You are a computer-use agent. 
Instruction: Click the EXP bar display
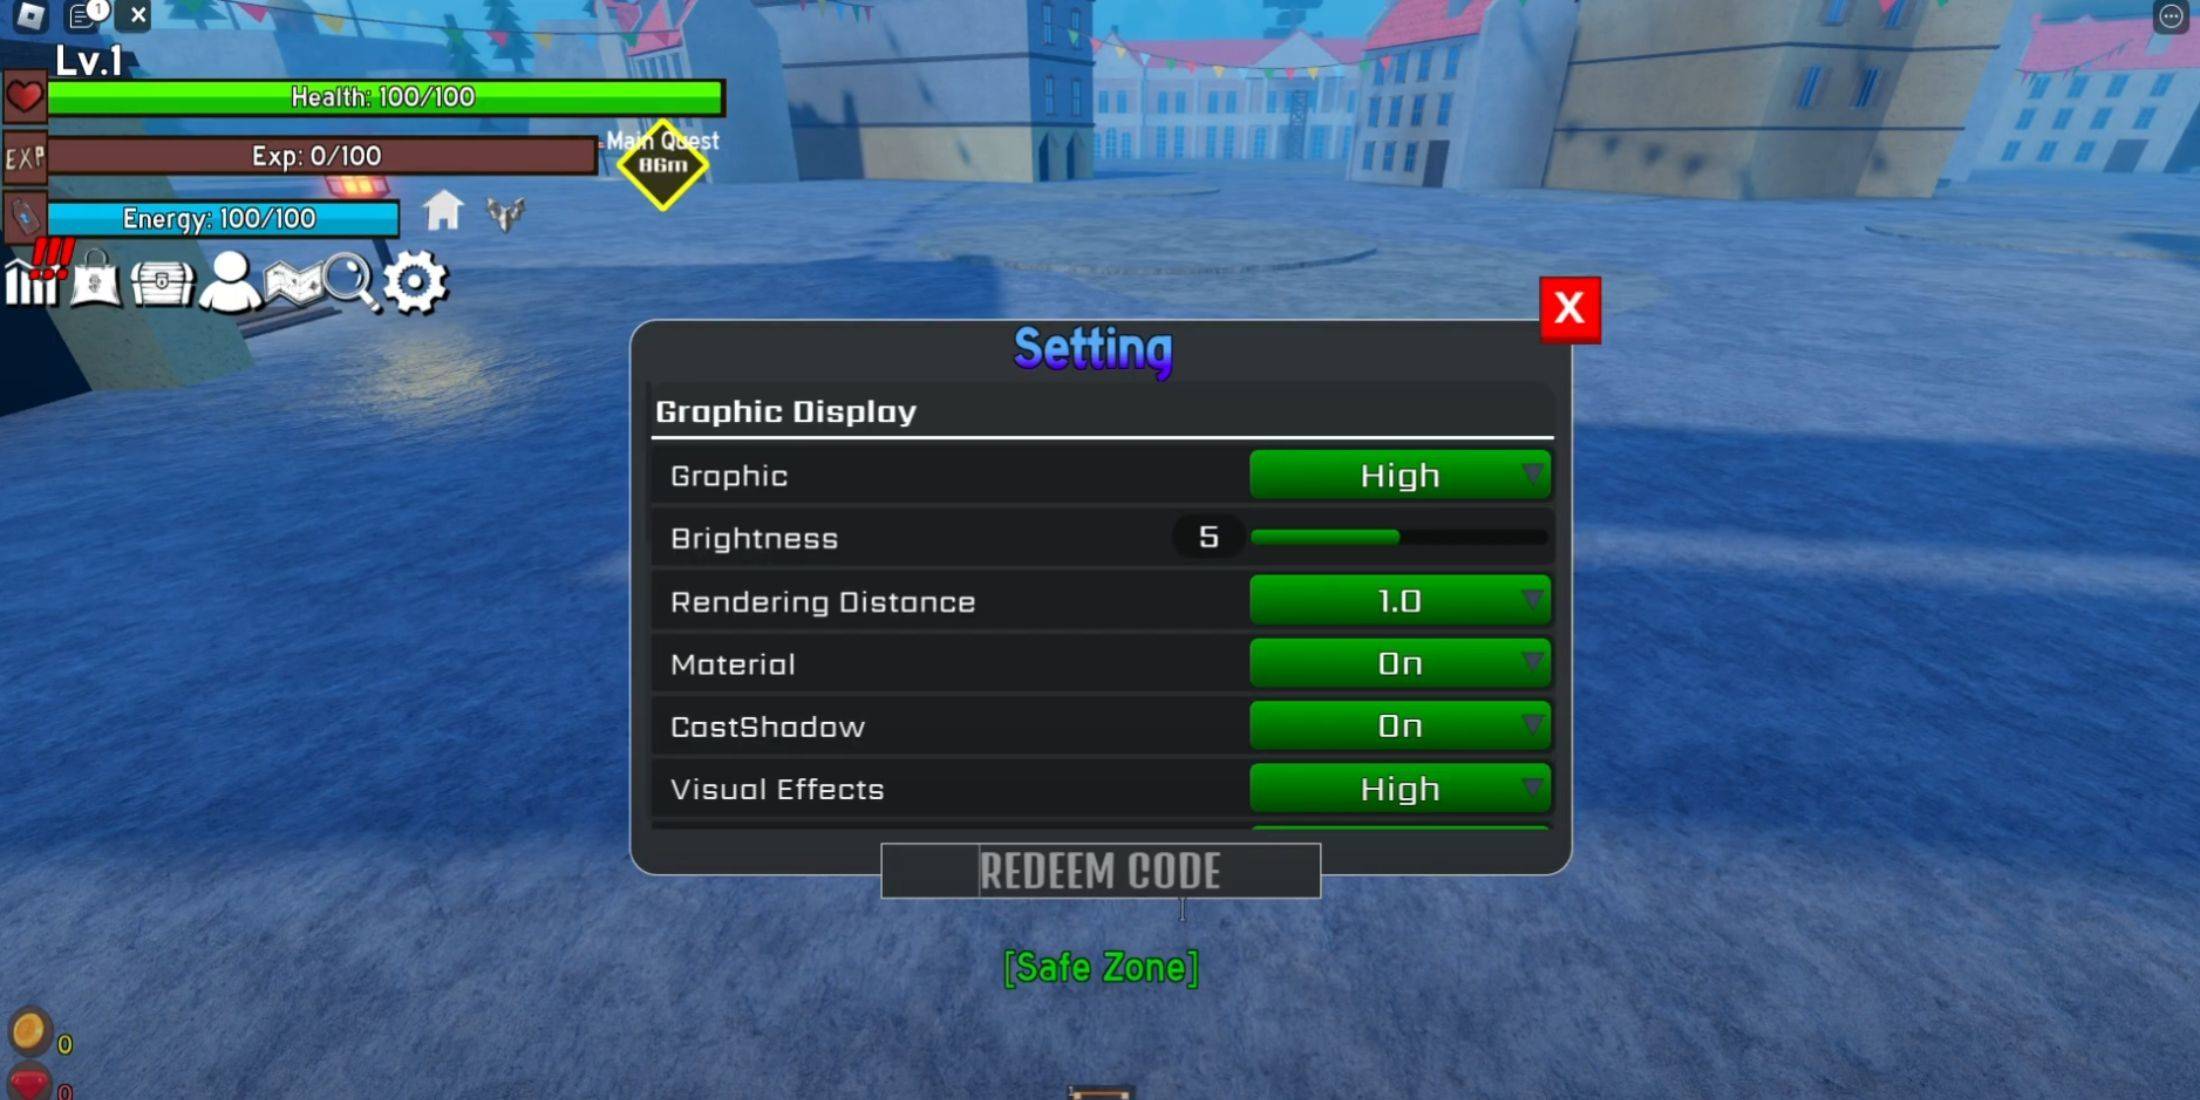pos(316,156)
